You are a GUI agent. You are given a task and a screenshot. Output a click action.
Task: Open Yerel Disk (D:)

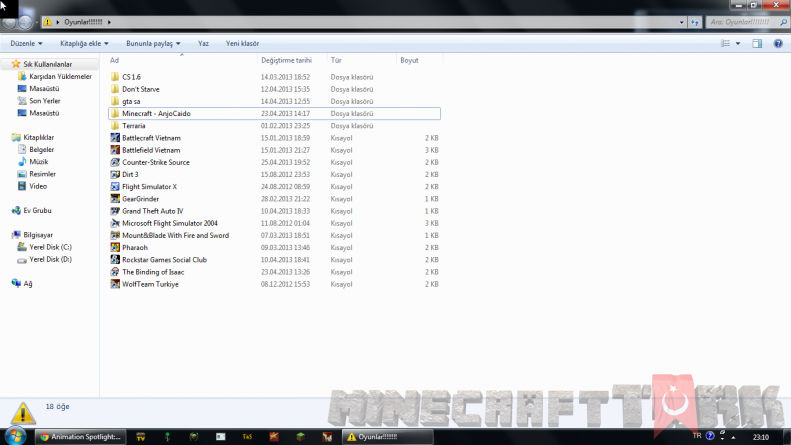pyautogui.click(x=50, y=259)
